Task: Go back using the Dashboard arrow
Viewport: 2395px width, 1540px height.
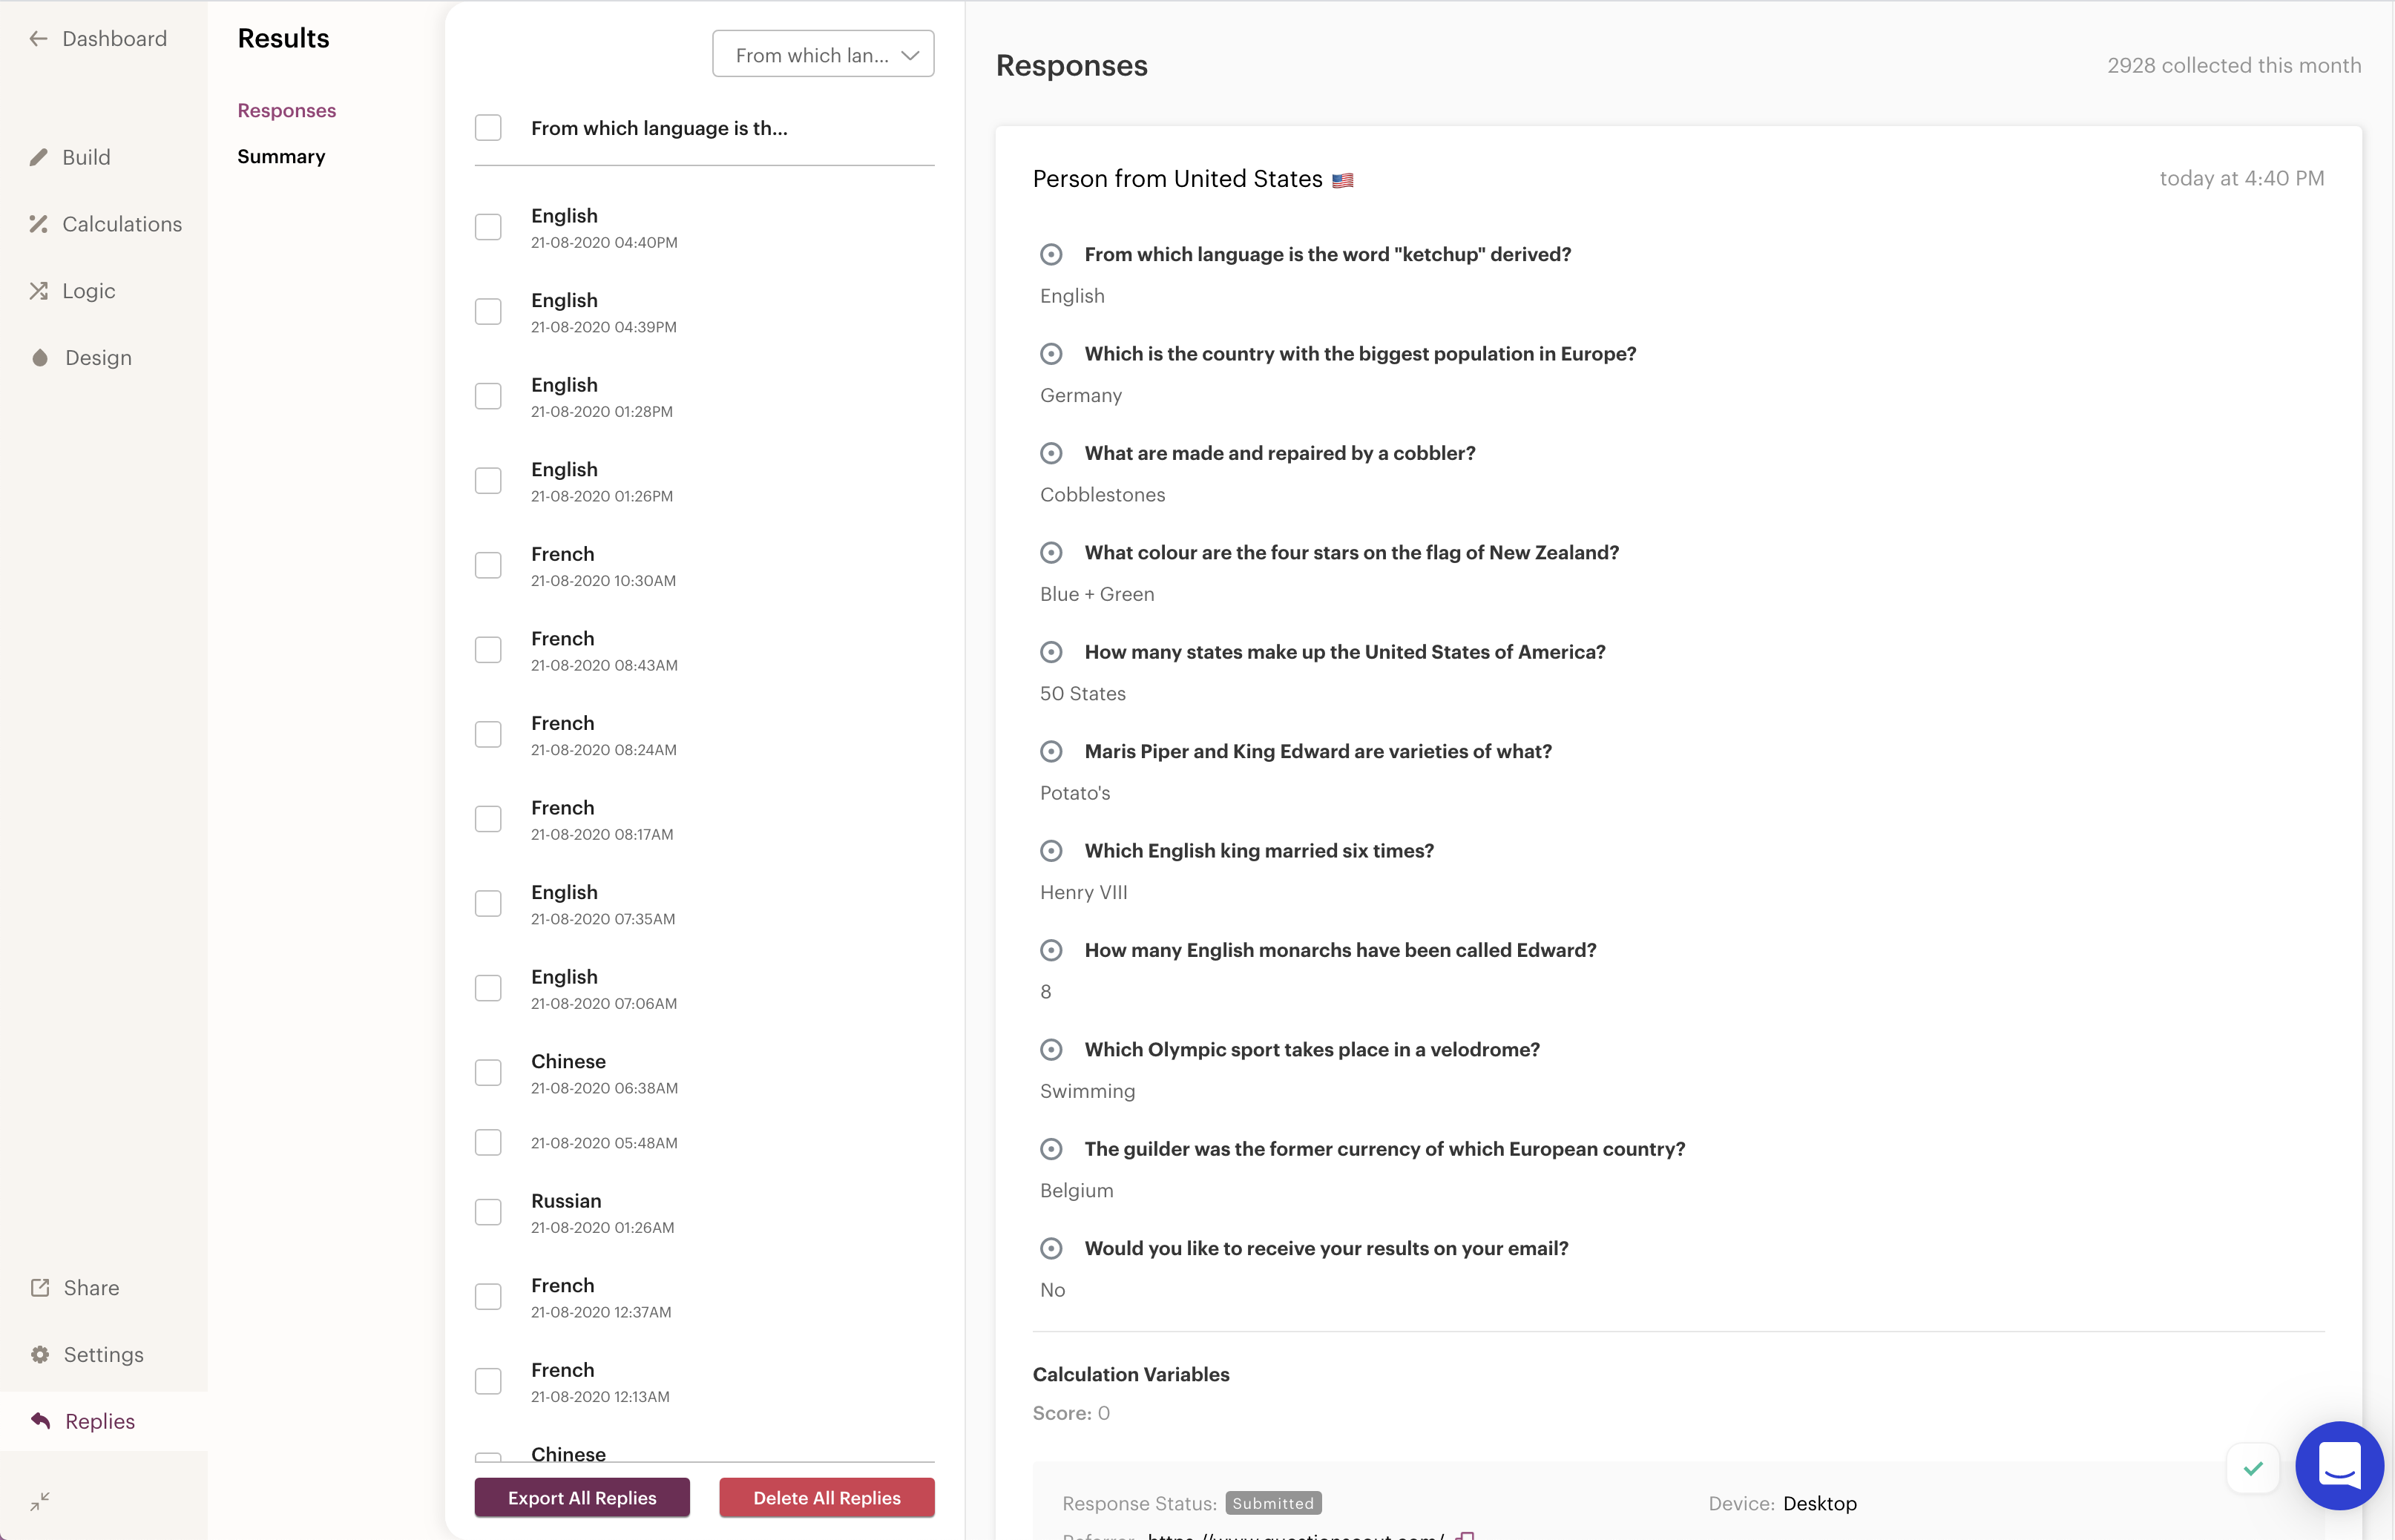Action: pyautogui.click(x=39, y=39)
